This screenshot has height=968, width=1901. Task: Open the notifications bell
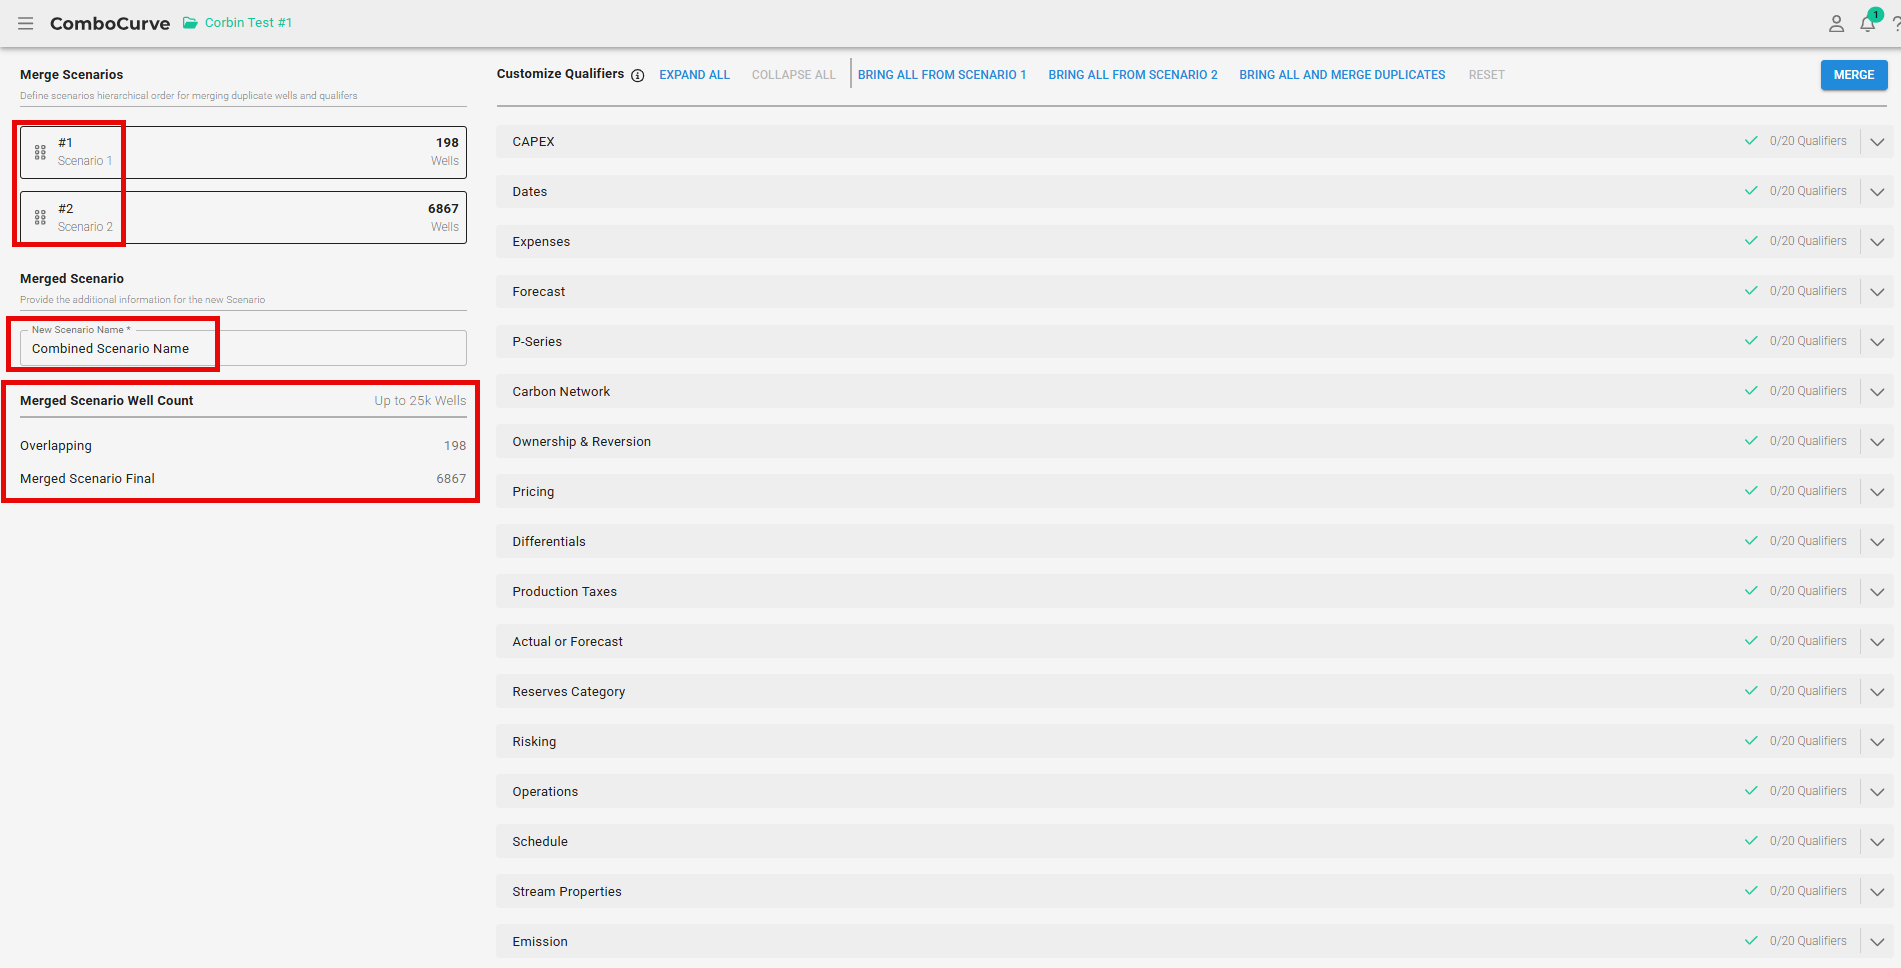click(x=1867, y=24)
